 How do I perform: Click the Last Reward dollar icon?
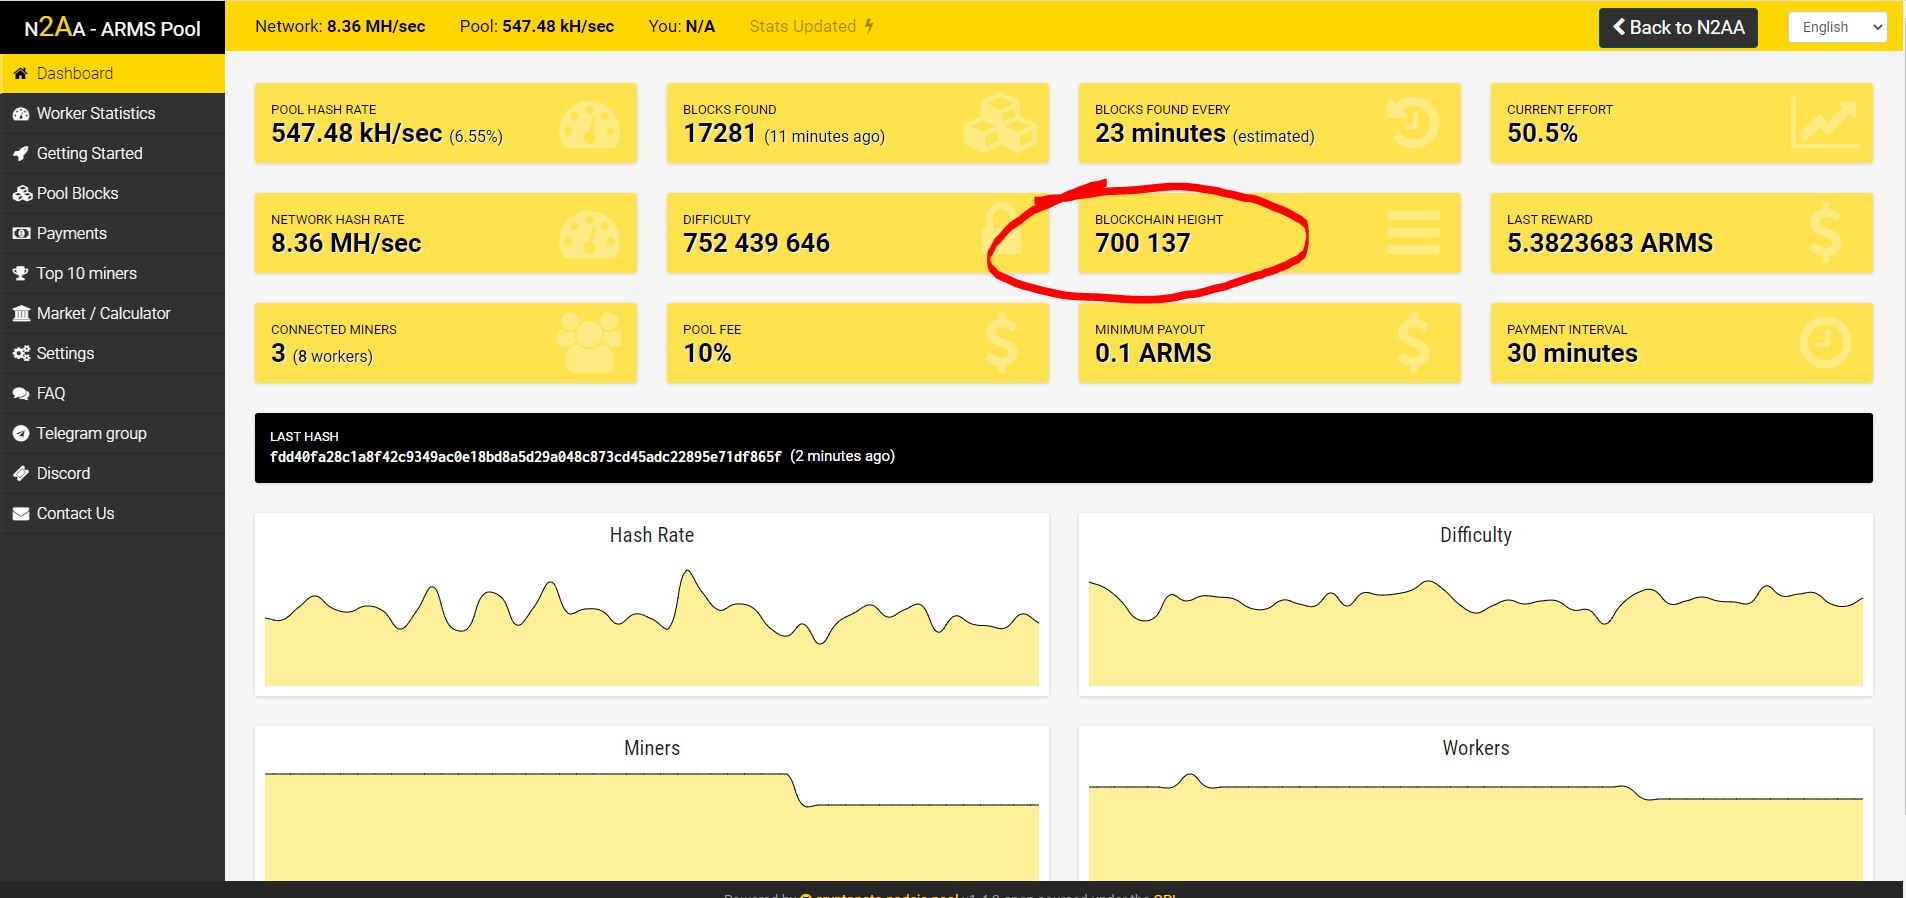click(x=1825, y=233)
